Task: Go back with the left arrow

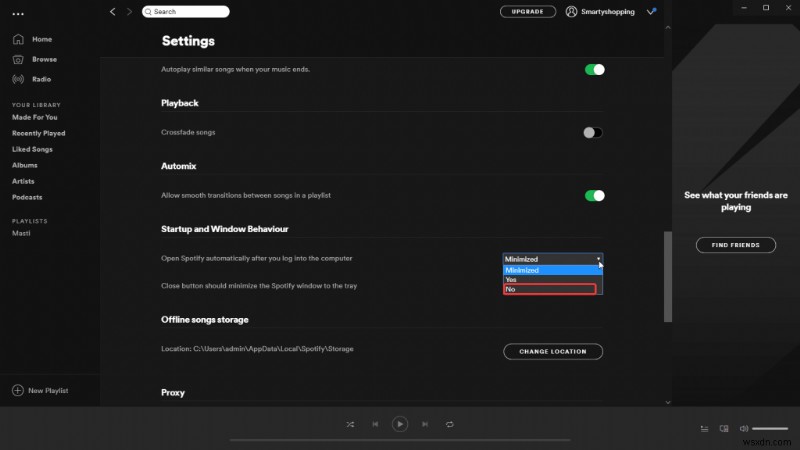Action: pos(112,11)
